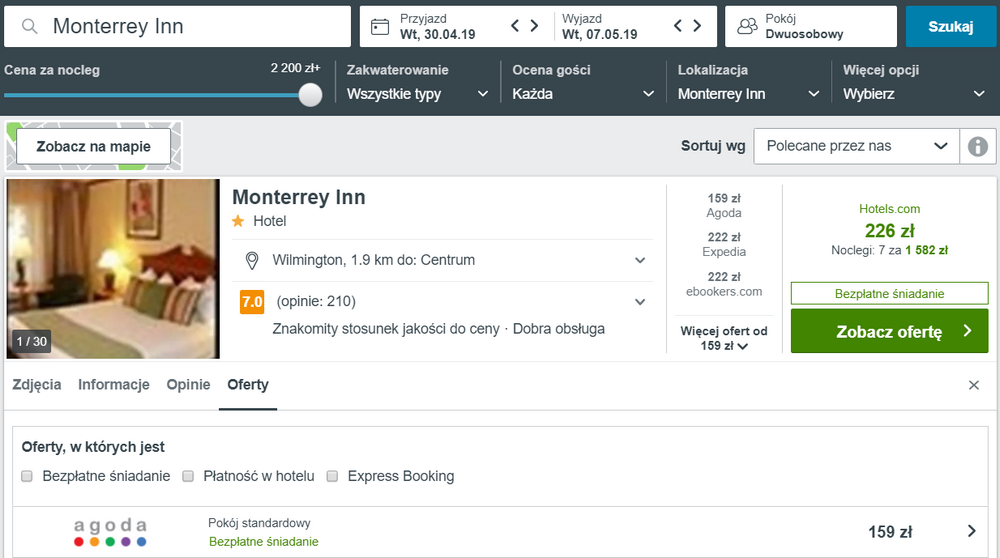
Task: Switch to the Informacje tab
Action: tap(114, 385)
